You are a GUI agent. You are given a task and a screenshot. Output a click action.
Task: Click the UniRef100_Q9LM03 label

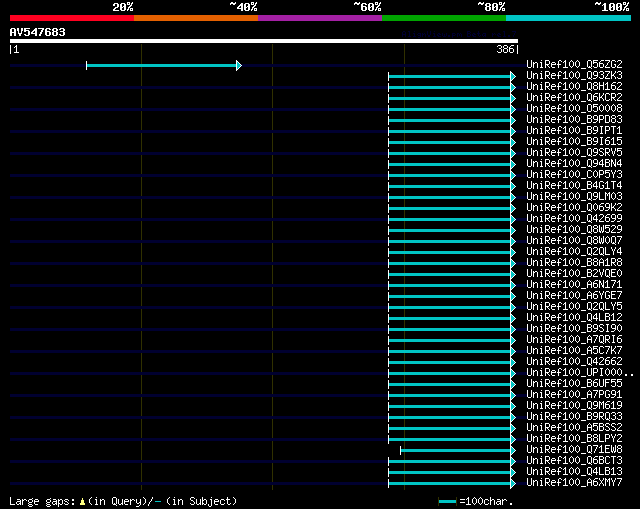[x=574, y=197]
